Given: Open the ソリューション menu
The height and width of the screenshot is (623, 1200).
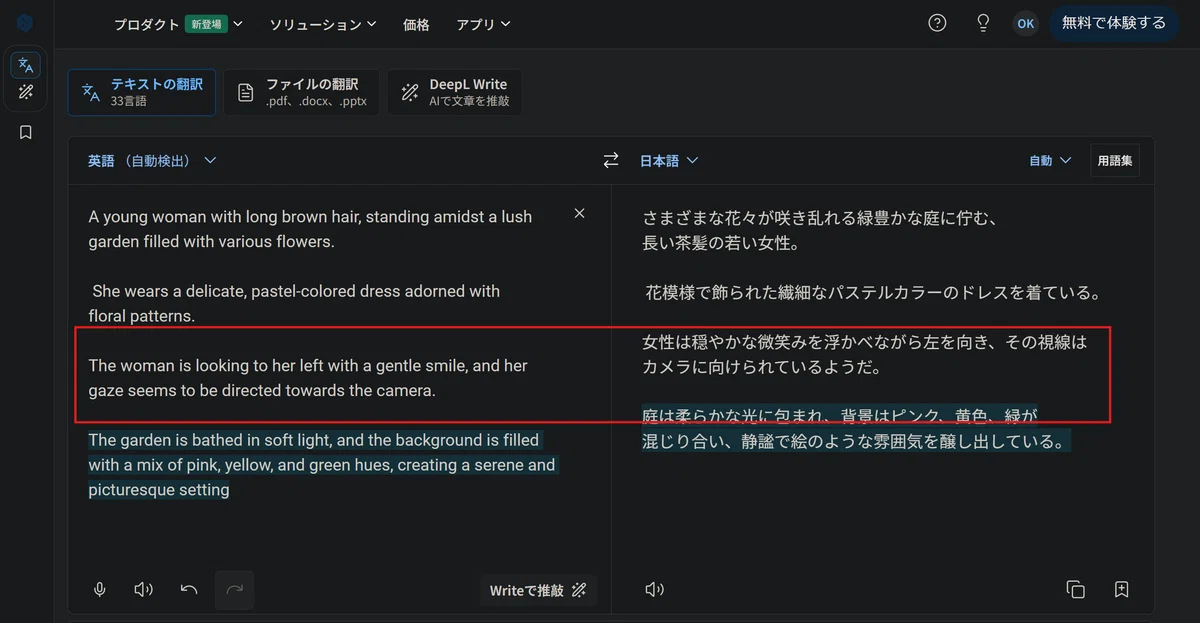Looking at the screenshot, I should tap(323, 24).
